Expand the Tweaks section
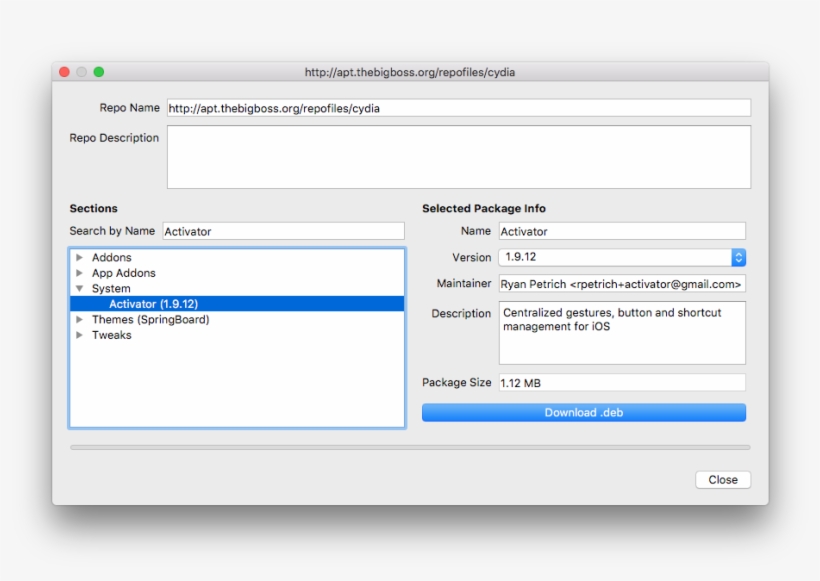Screen dimensions: 820x581 point(79,335)
